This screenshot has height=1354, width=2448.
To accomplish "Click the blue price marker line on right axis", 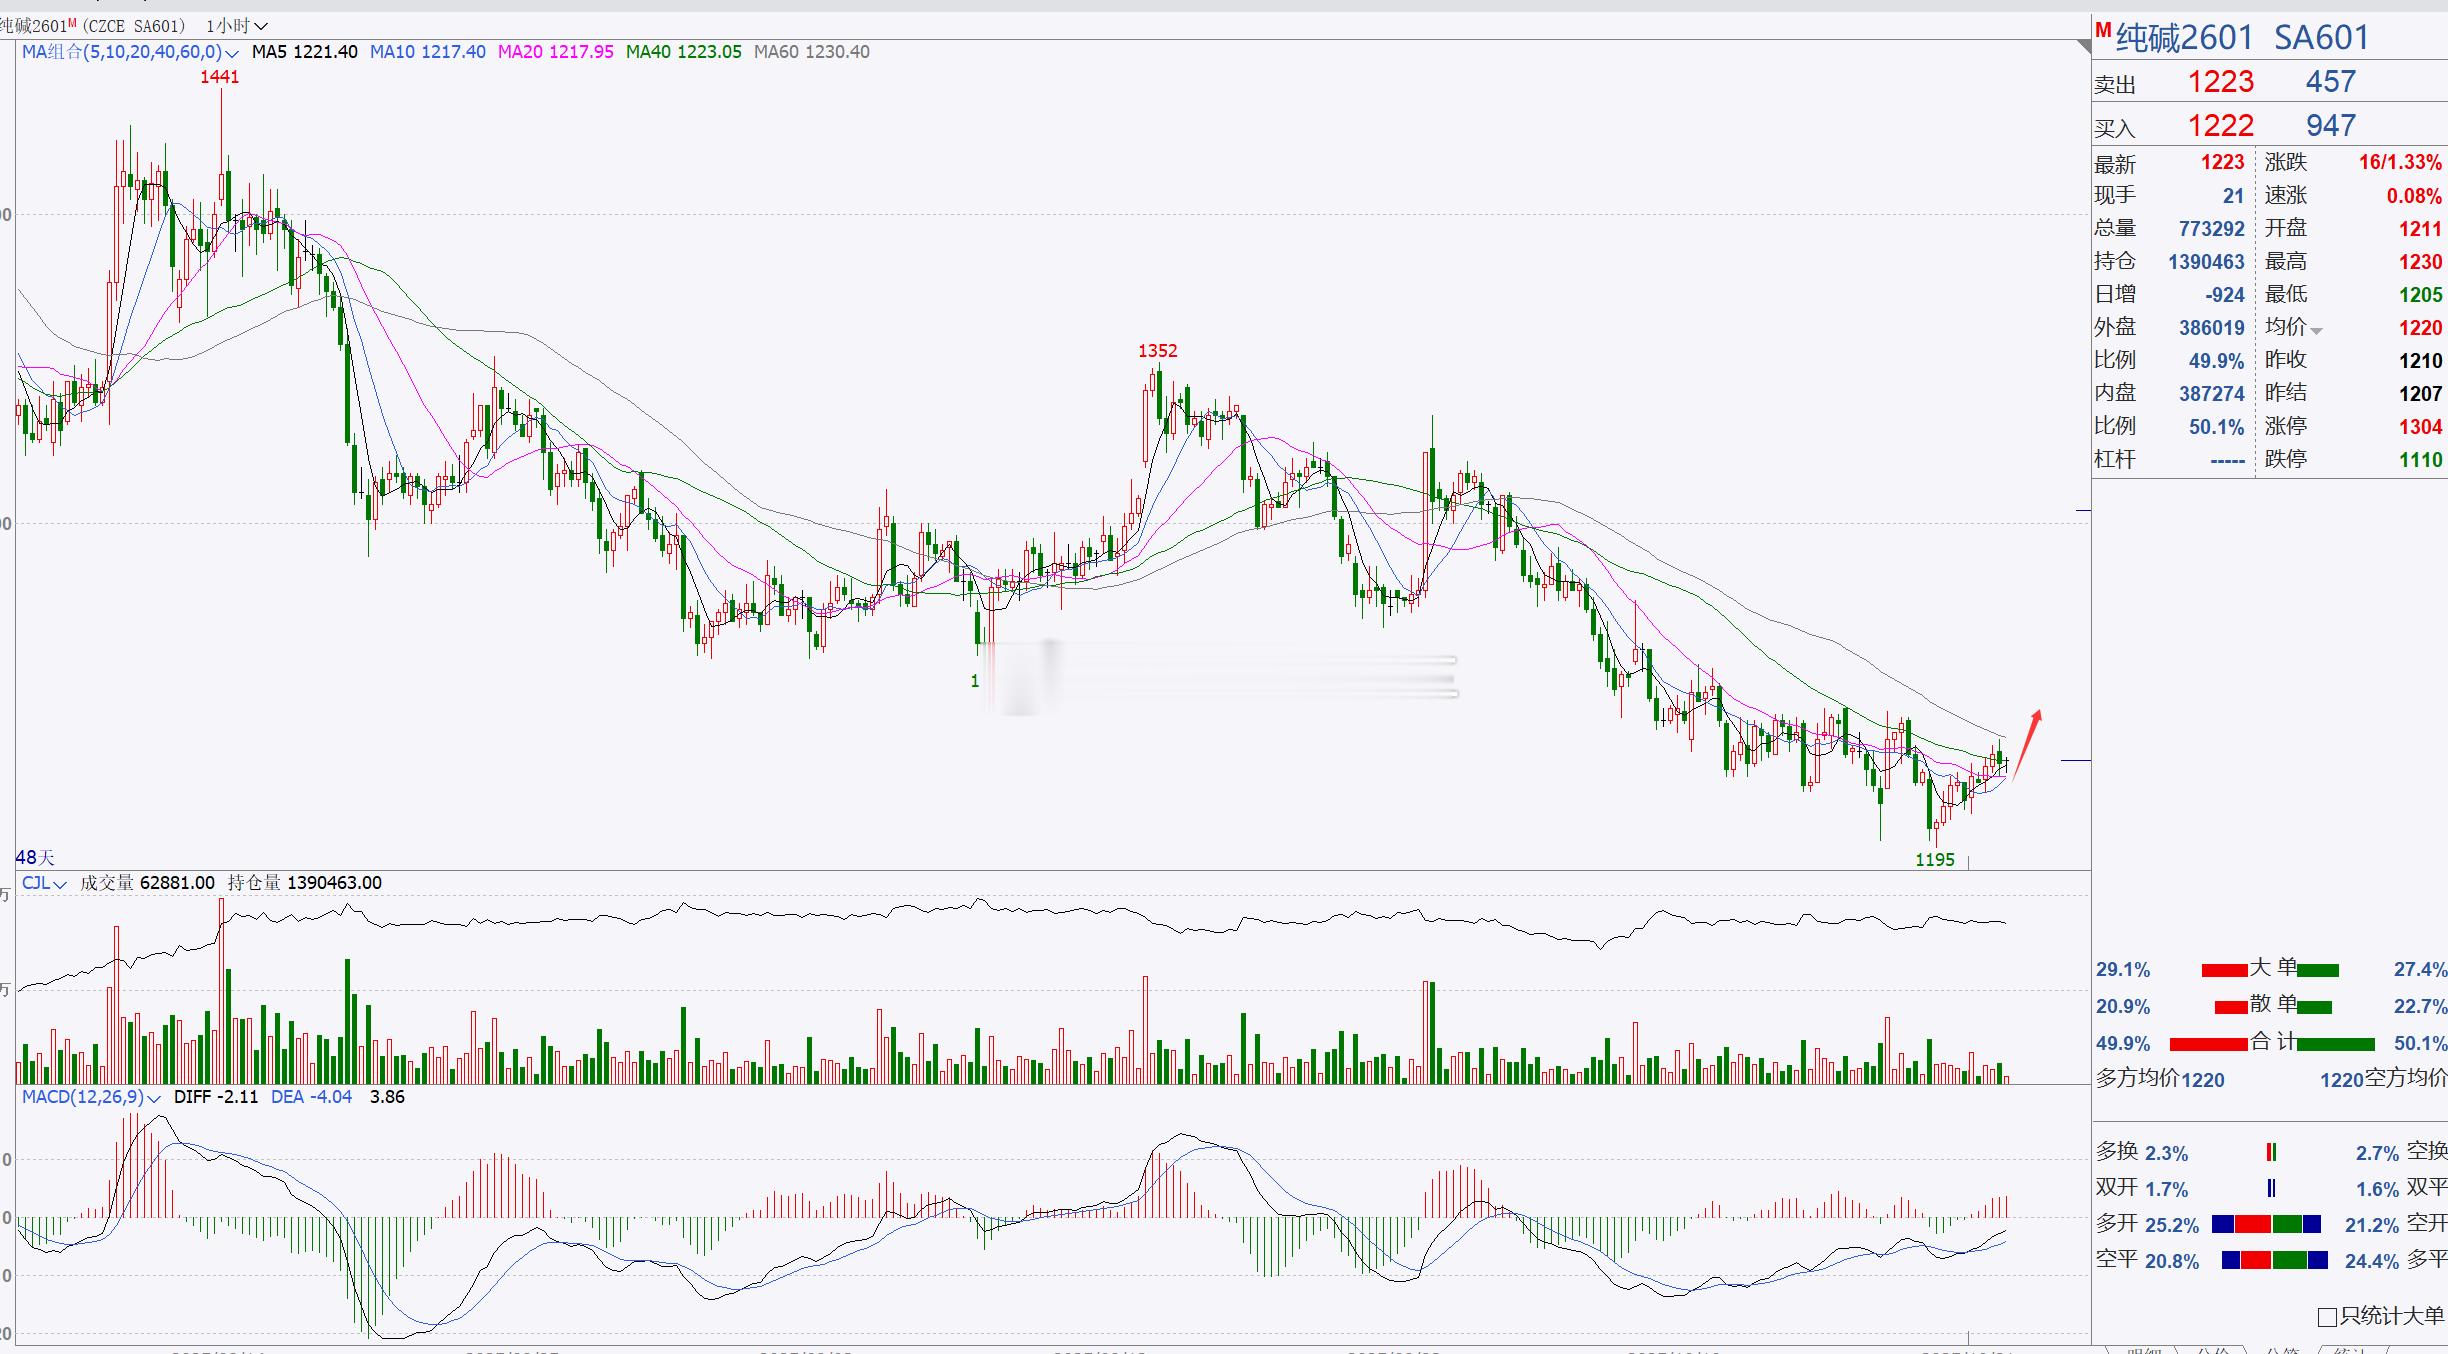I will pos(2075,761).
